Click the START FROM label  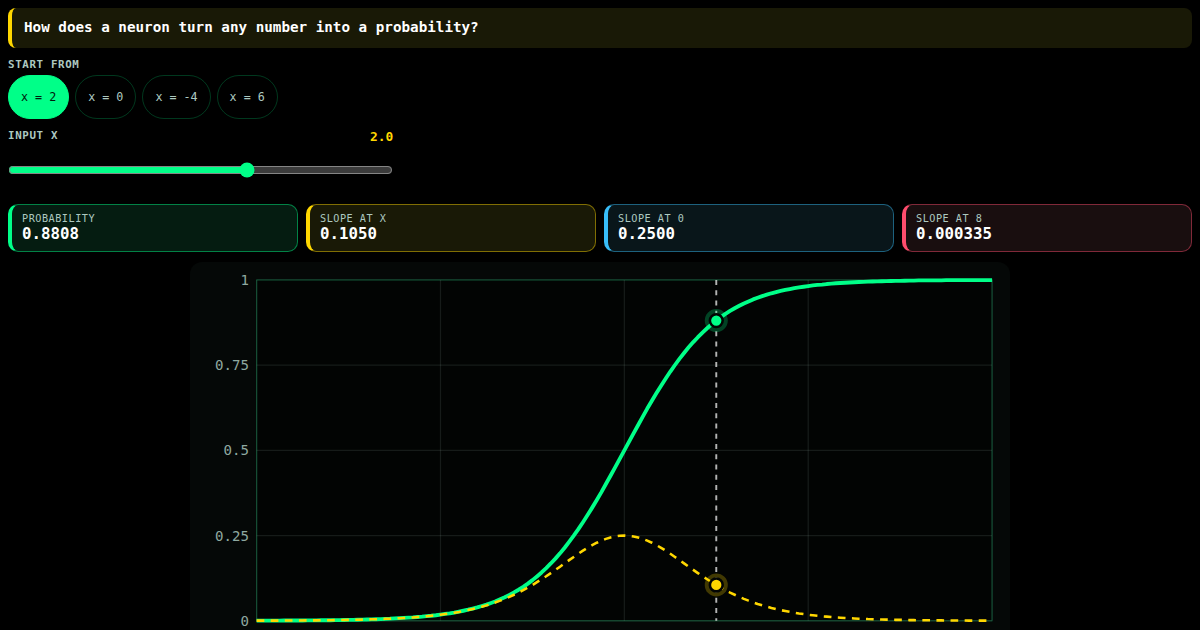click(x=44, y=64)
